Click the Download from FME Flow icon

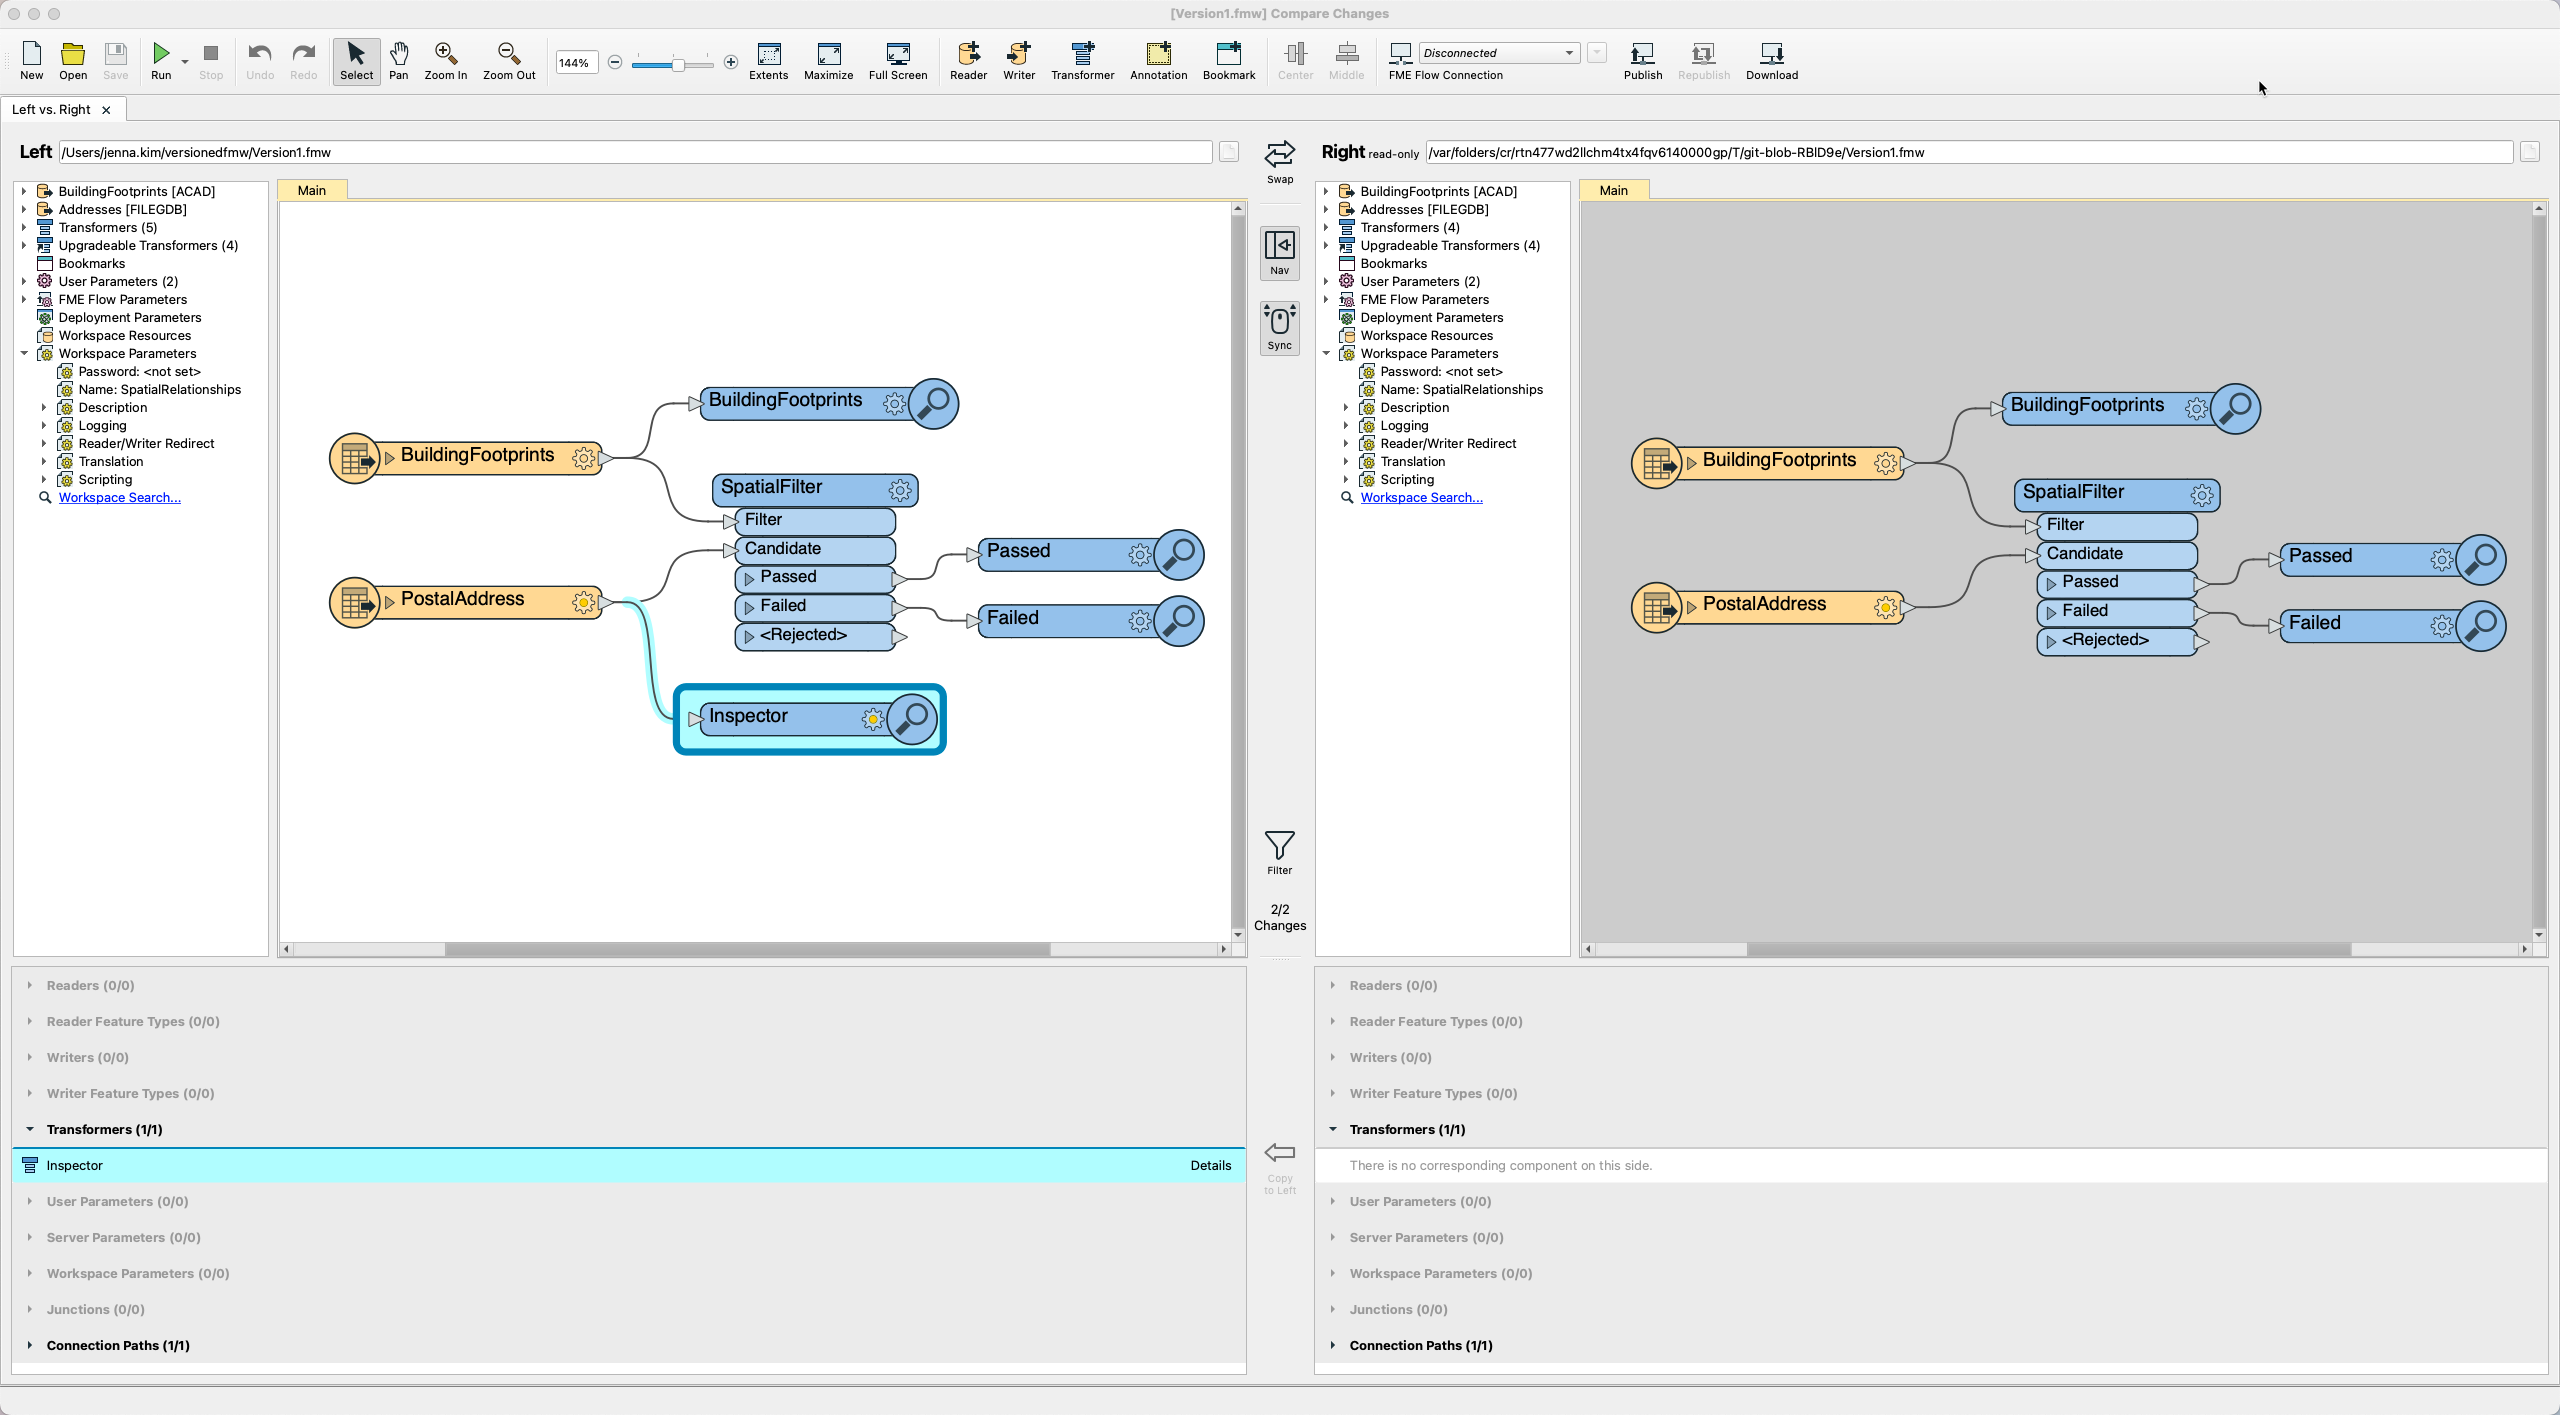[1772, 60]
